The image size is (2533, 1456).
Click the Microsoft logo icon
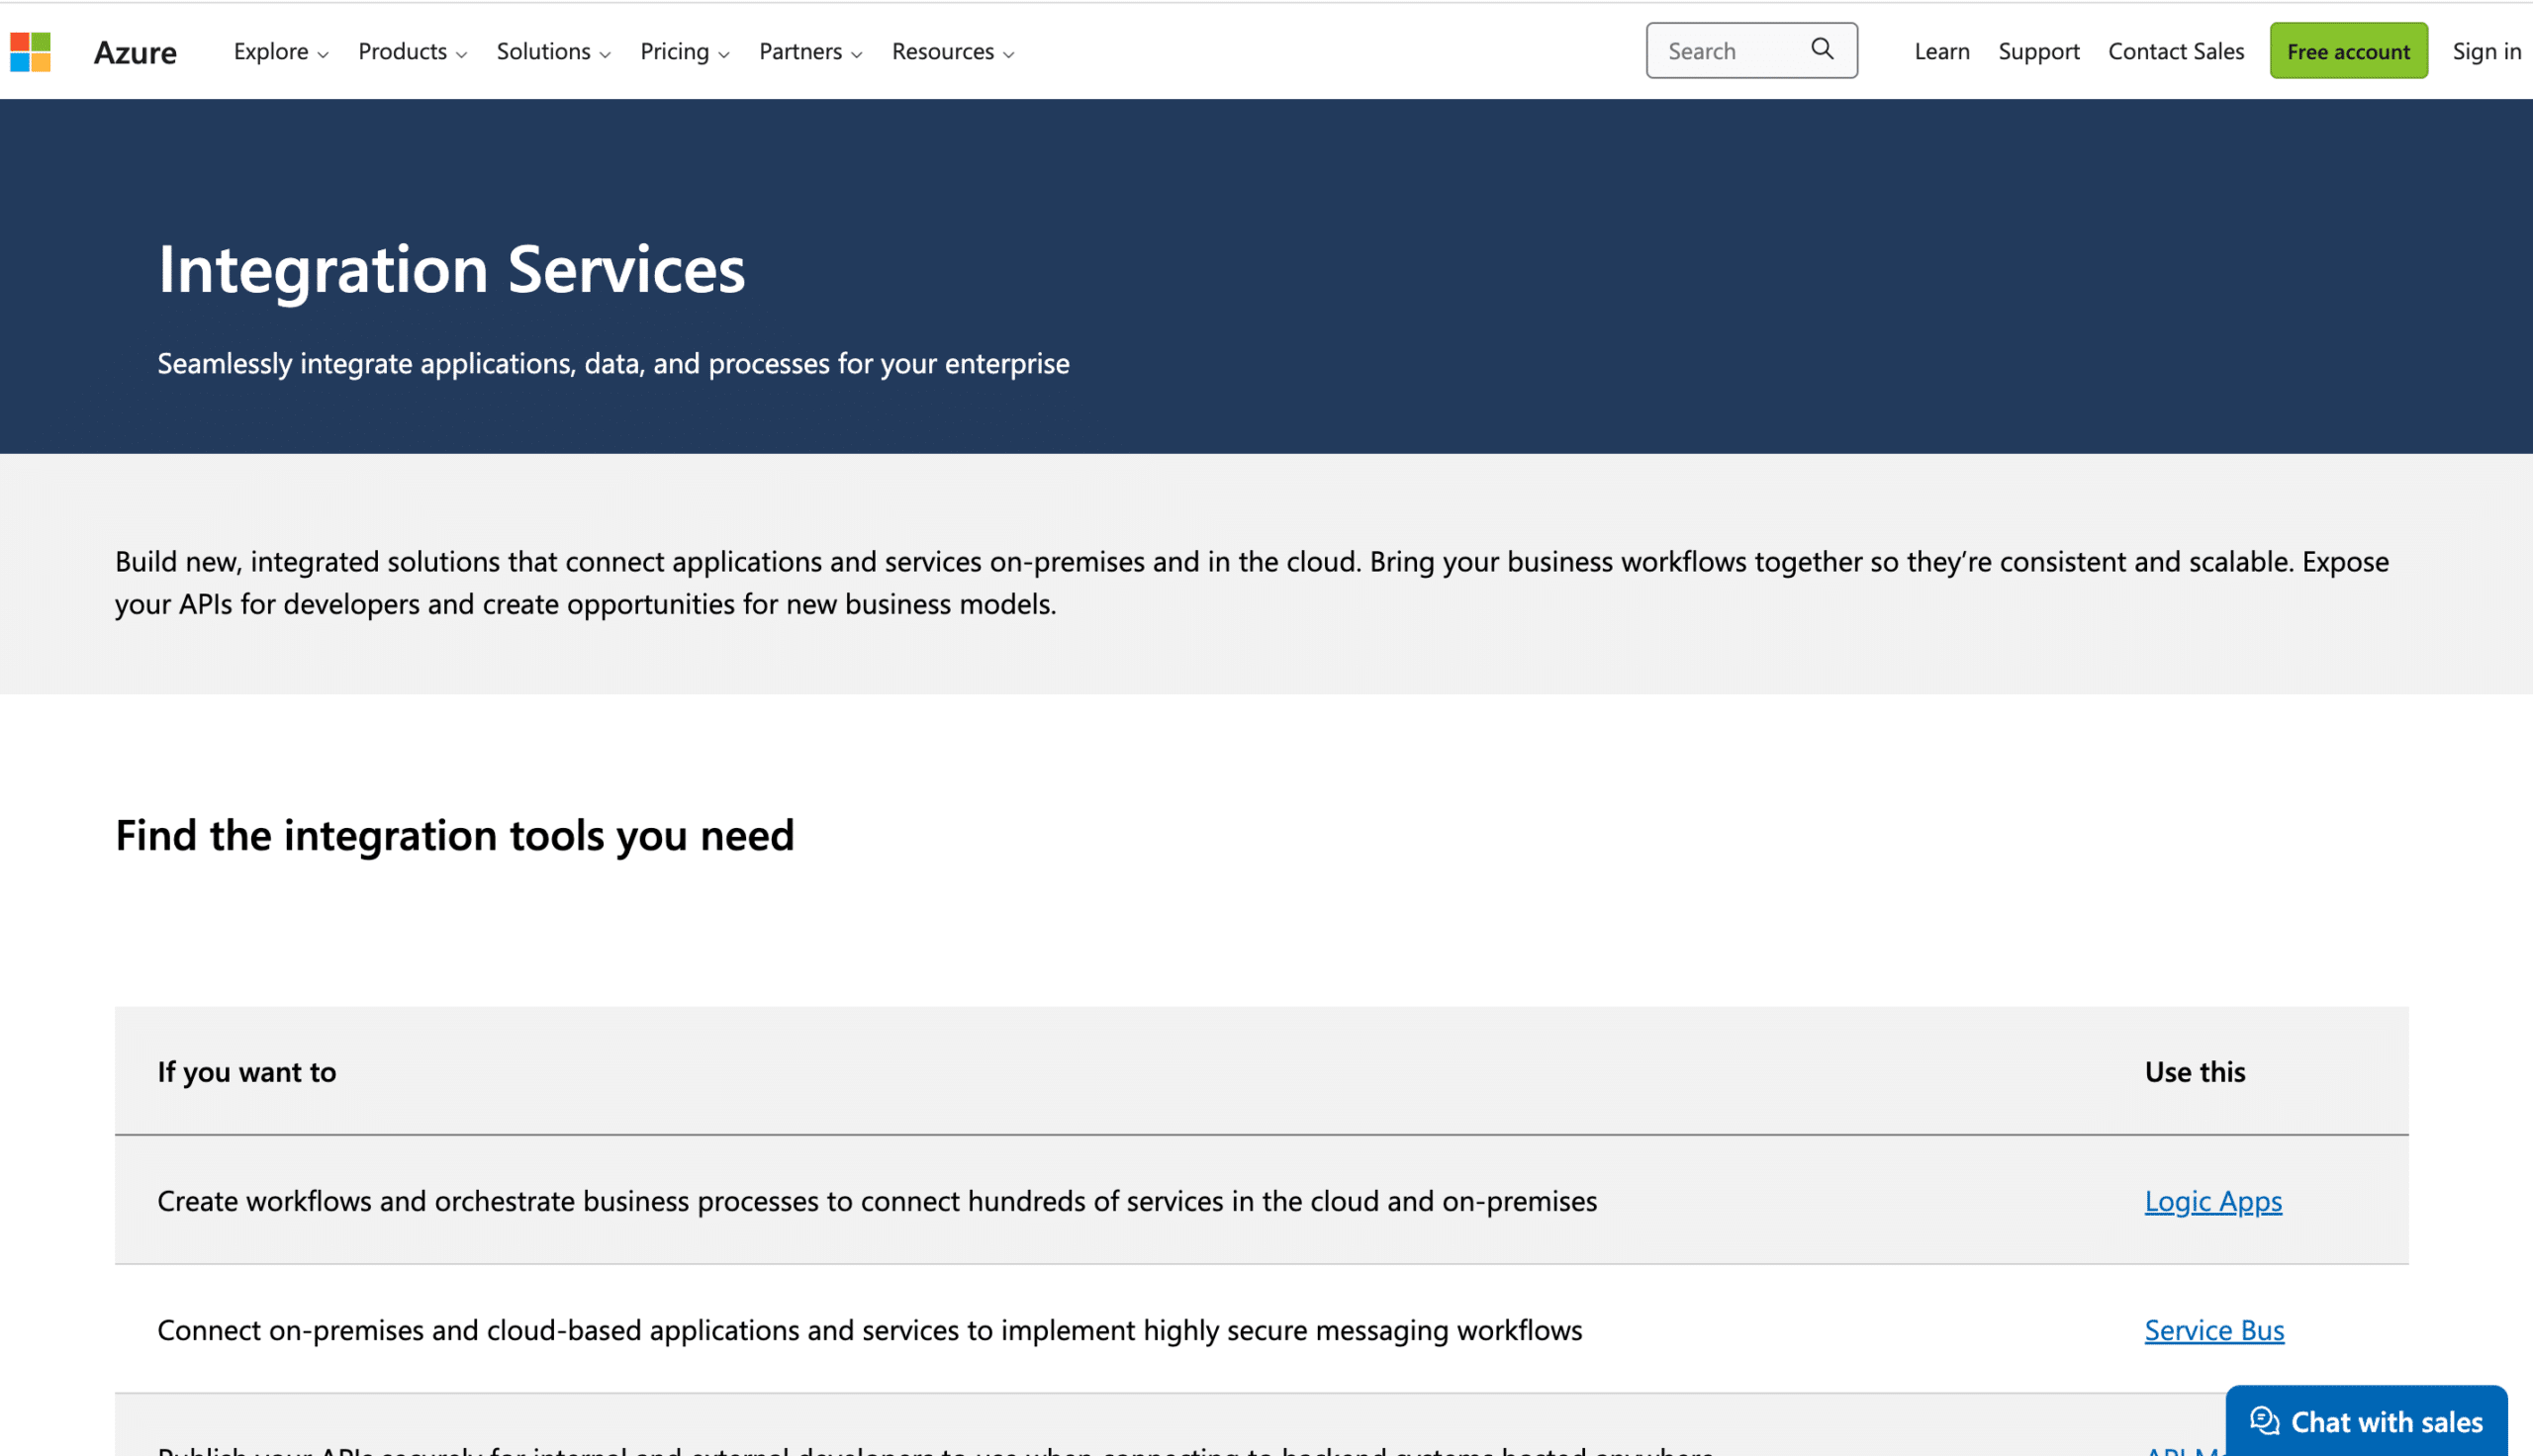pyautogui.click(x=30, y=48)
